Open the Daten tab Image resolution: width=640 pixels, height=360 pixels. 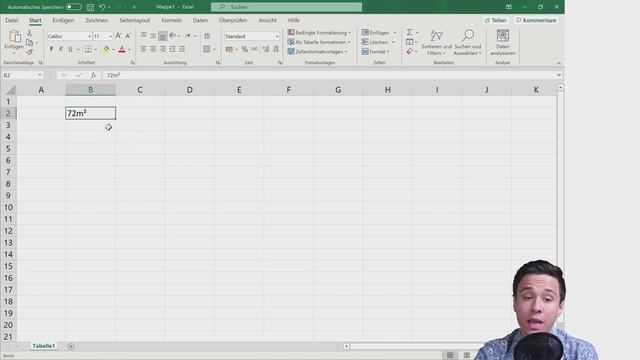200,20
